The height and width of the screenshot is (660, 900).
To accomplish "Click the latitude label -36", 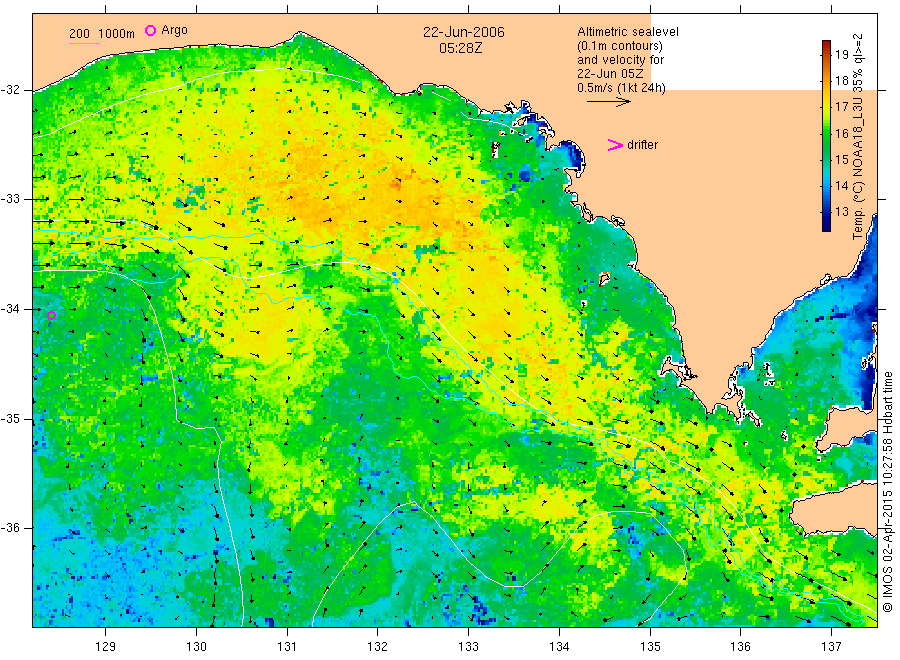I will [10, 527].
